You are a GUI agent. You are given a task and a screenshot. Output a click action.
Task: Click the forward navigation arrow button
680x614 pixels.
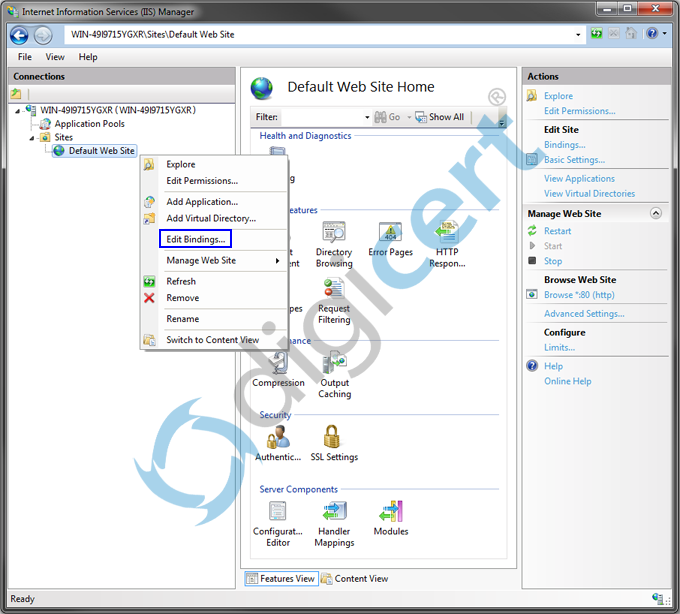[x=43, y=35]
